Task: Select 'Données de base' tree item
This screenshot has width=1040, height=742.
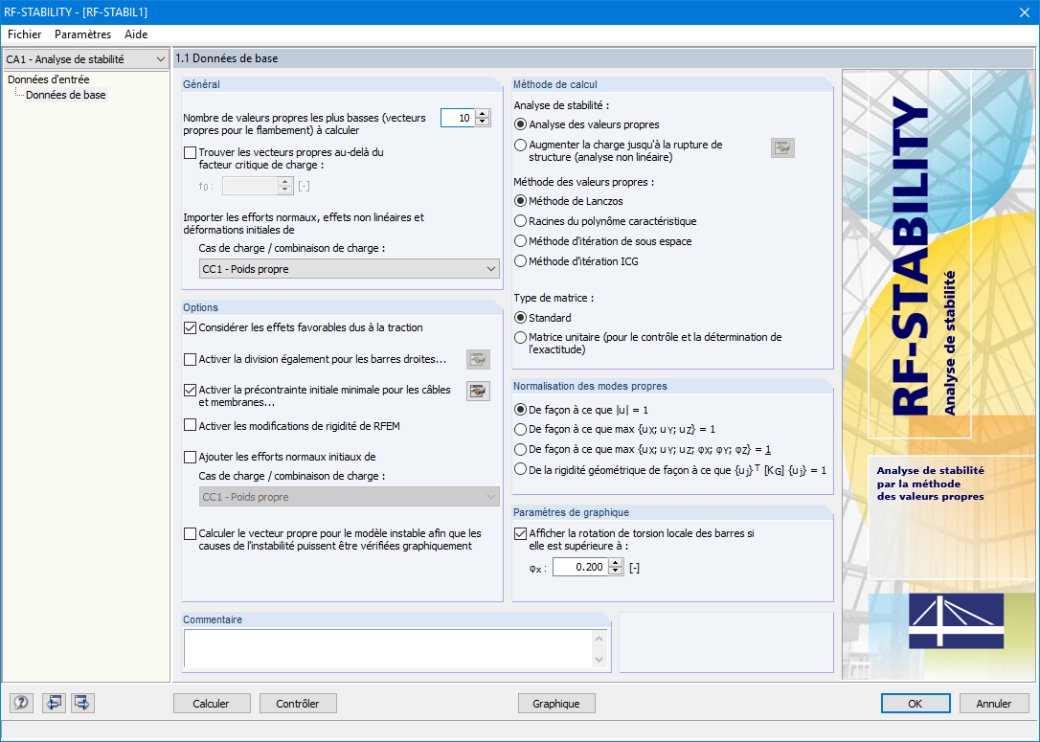Action: point(66,95)
